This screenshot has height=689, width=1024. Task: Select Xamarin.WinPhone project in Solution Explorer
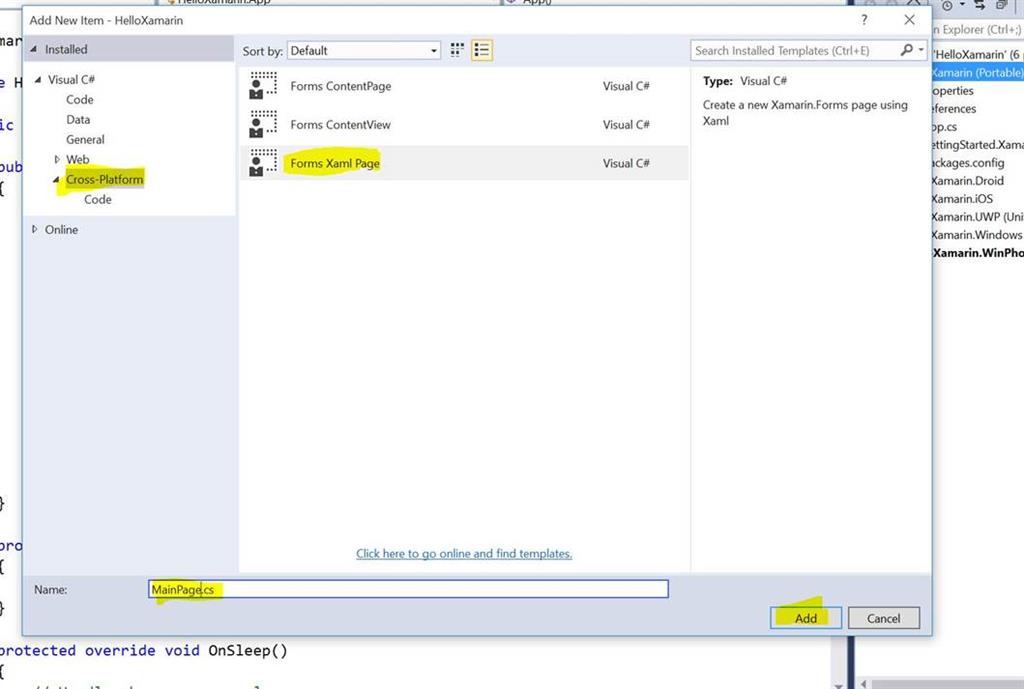pos(978,253)
